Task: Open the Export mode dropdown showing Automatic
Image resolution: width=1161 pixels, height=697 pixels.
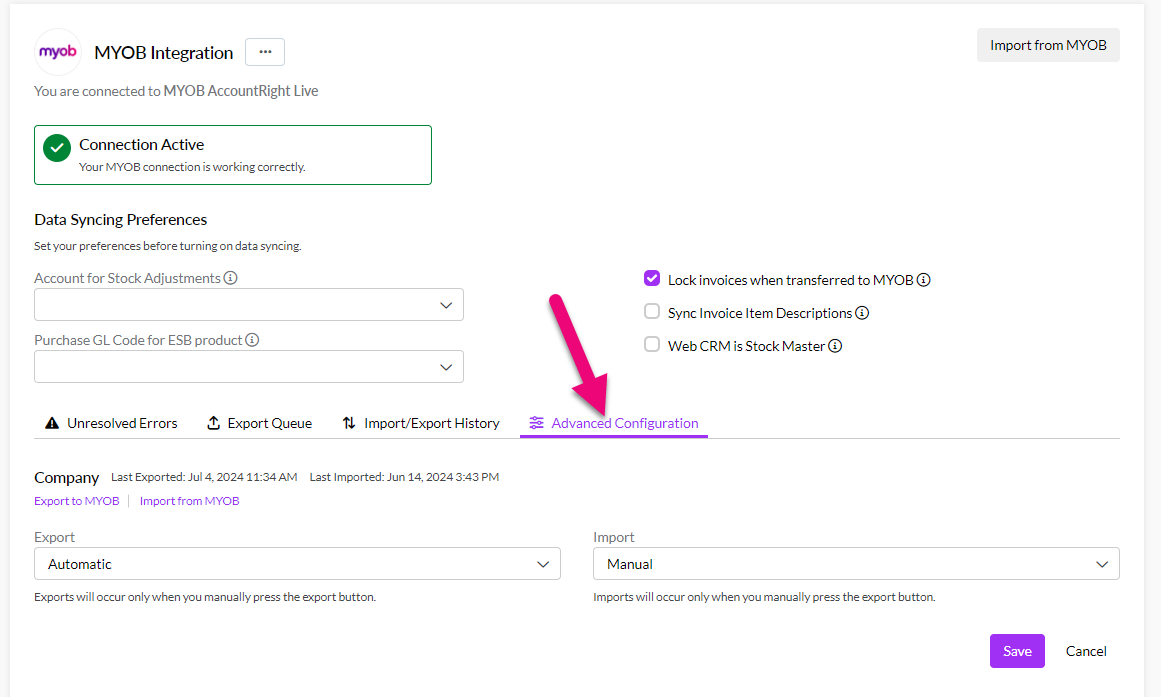Action: [297, 564]
